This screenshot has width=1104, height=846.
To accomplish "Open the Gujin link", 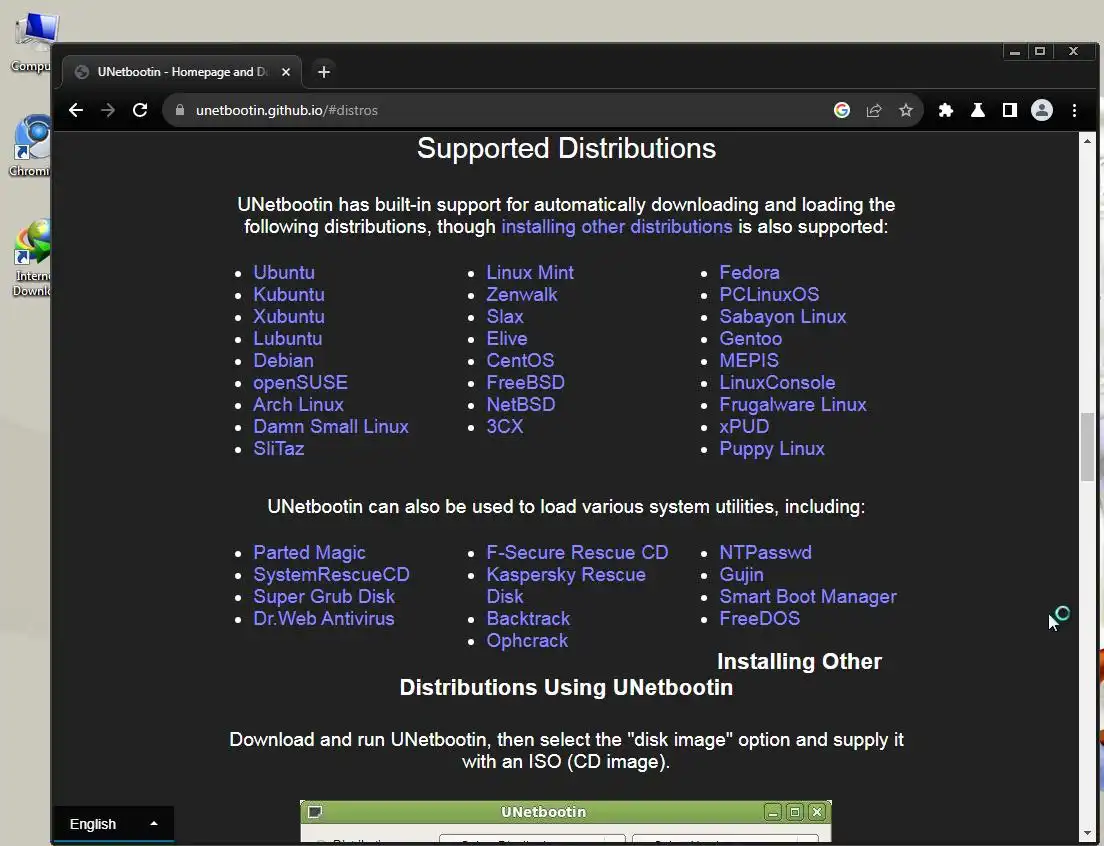I will point(741,574).
